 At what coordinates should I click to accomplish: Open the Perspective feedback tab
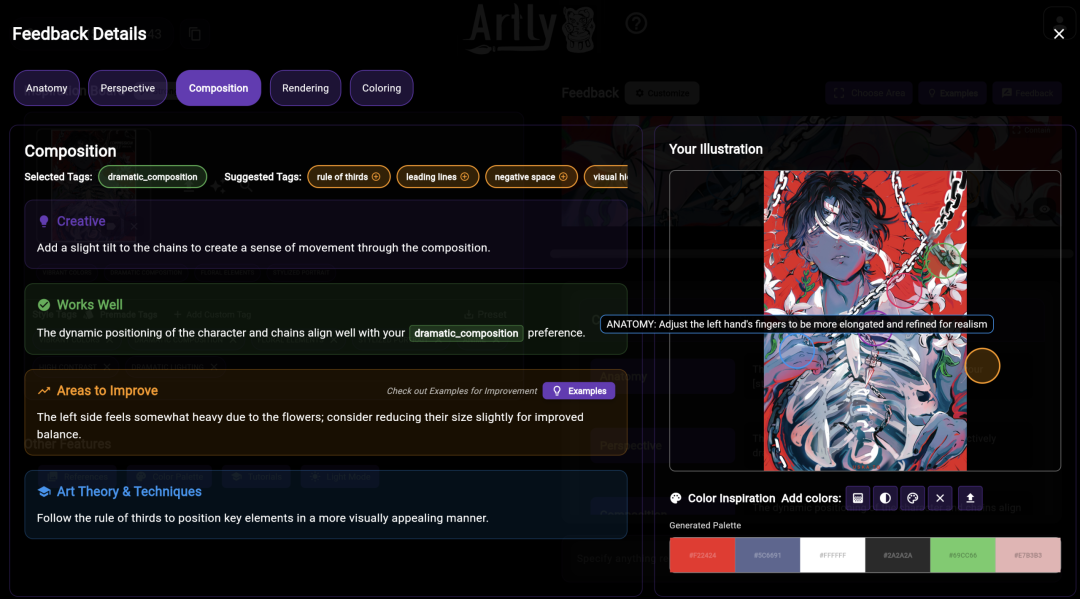click(127, 88)
